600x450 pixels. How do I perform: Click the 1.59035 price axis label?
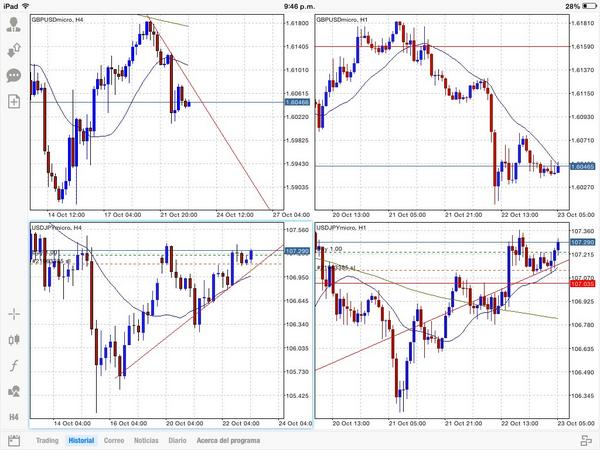(297, 187)
